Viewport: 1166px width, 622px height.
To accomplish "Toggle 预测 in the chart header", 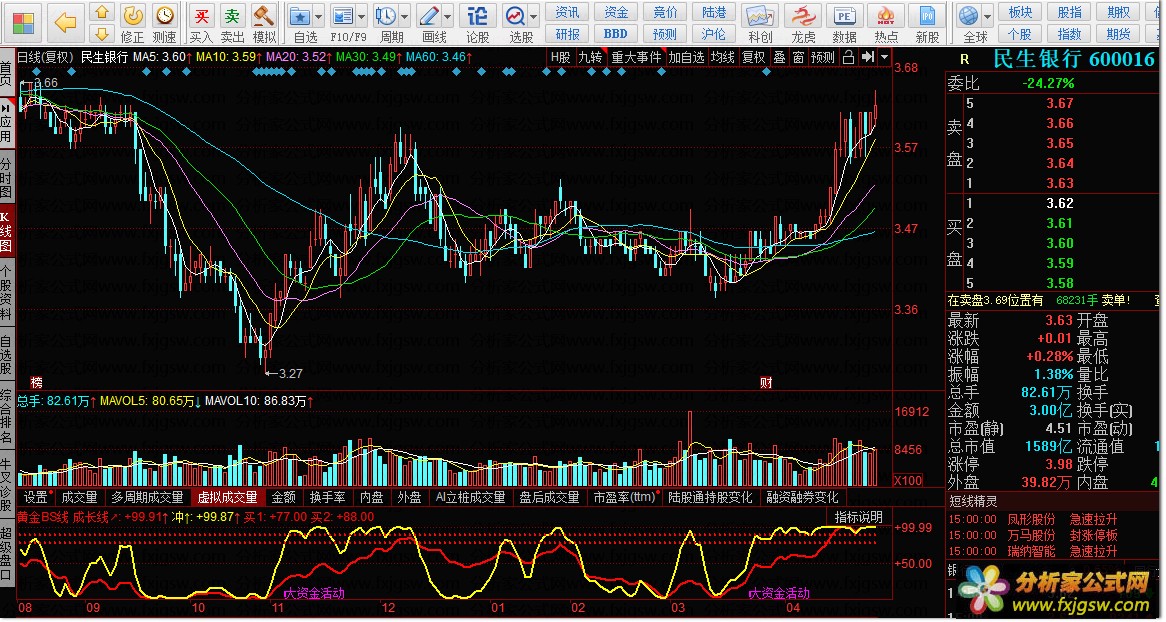I will [822, 57].
